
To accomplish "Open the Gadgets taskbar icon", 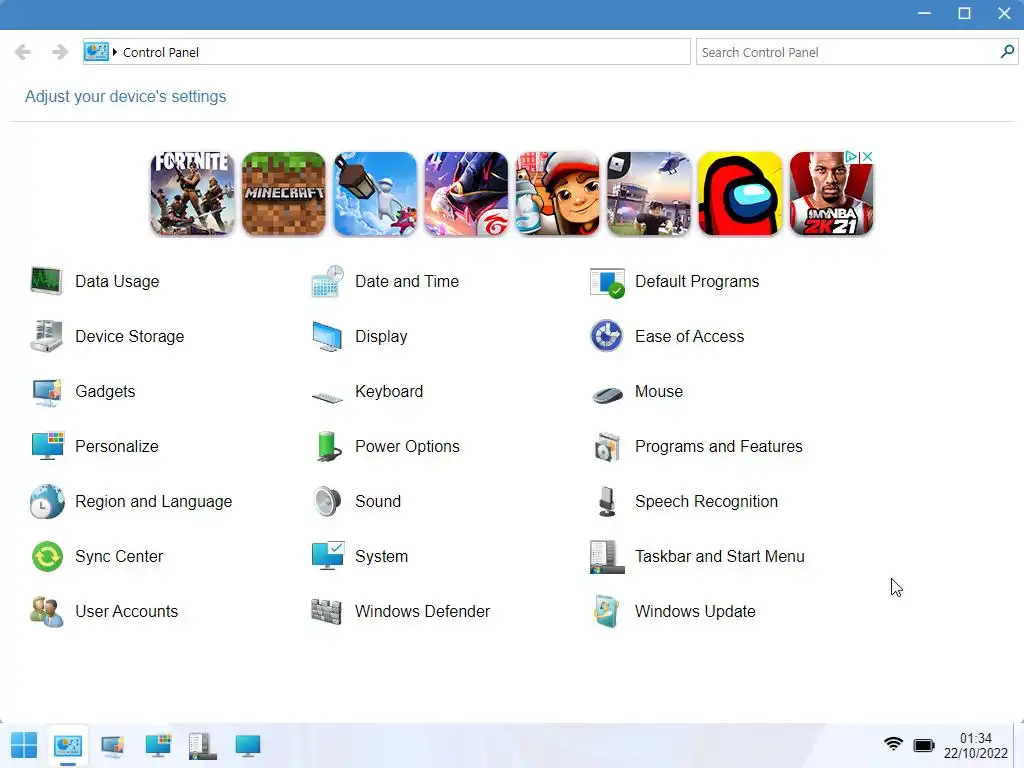I will tap(113, 746).
